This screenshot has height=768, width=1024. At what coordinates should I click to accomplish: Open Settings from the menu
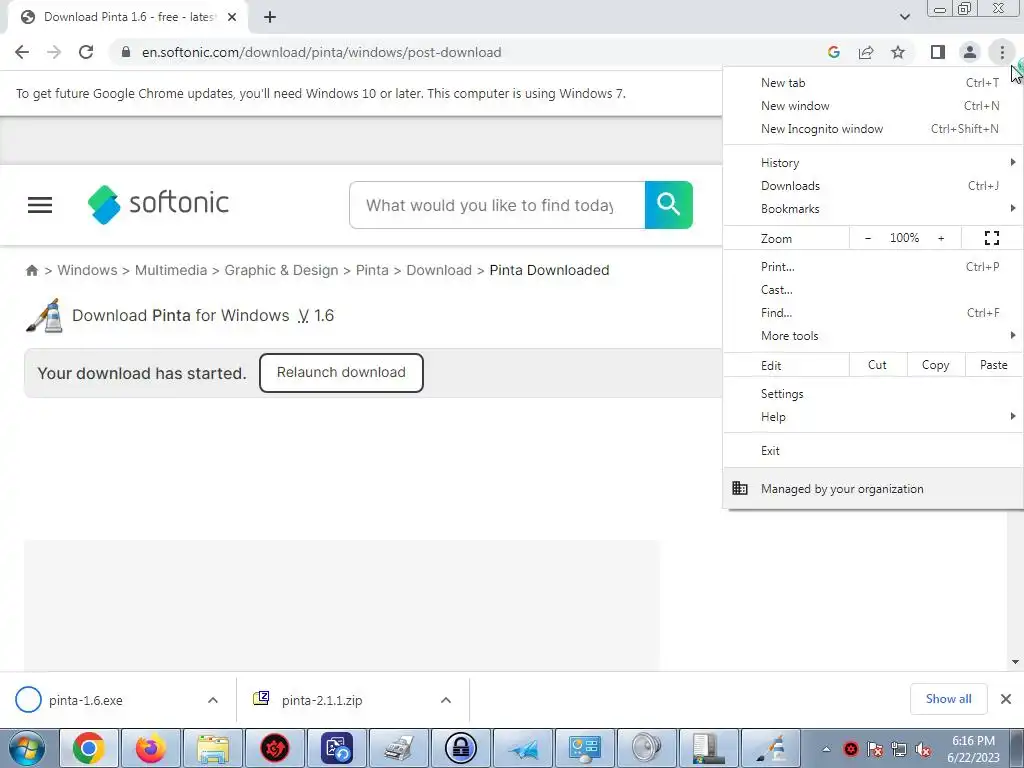tap(873, 394)
